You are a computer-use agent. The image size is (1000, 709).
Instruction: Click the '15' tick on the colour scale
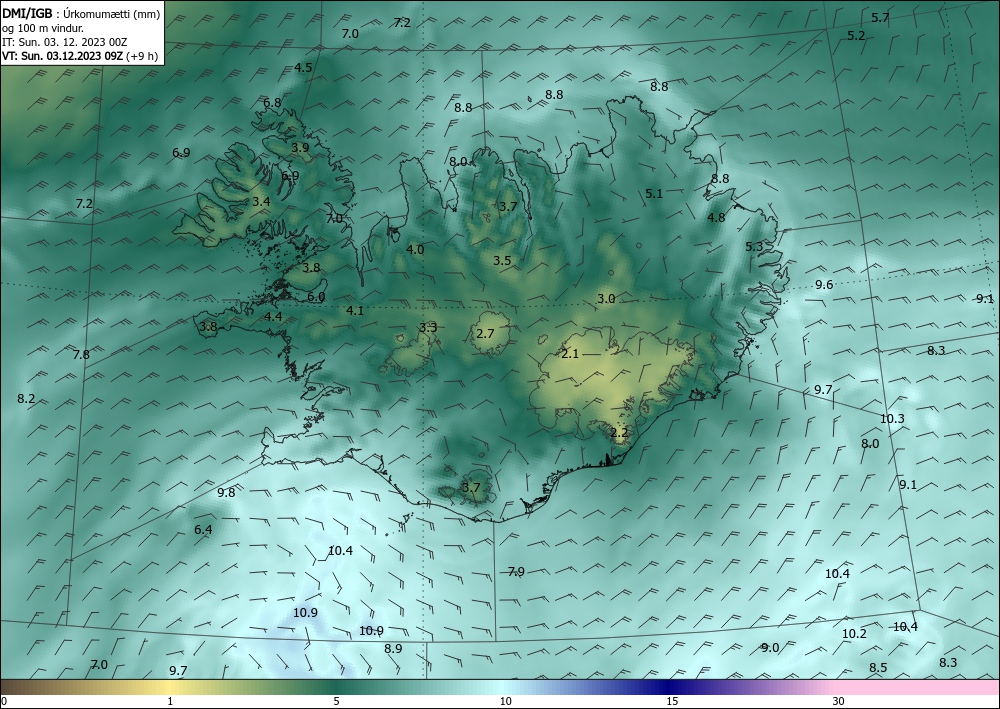[x=672, y=702]
